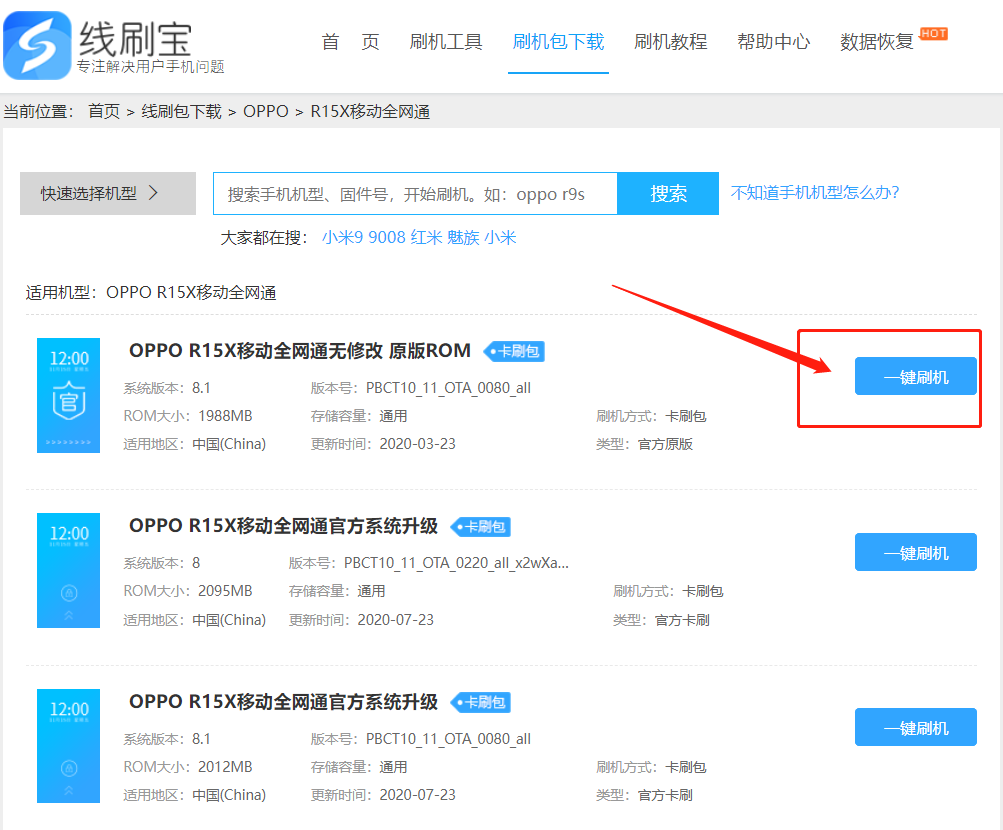
Task: Click 卡刷包 tag on 2095MB entry
Action: pyautogui.click(x=481, y=527)
